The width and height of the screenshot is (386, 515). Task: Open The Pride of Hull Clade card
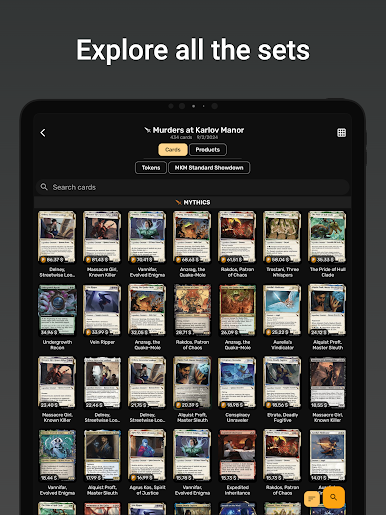click(327, 237)
